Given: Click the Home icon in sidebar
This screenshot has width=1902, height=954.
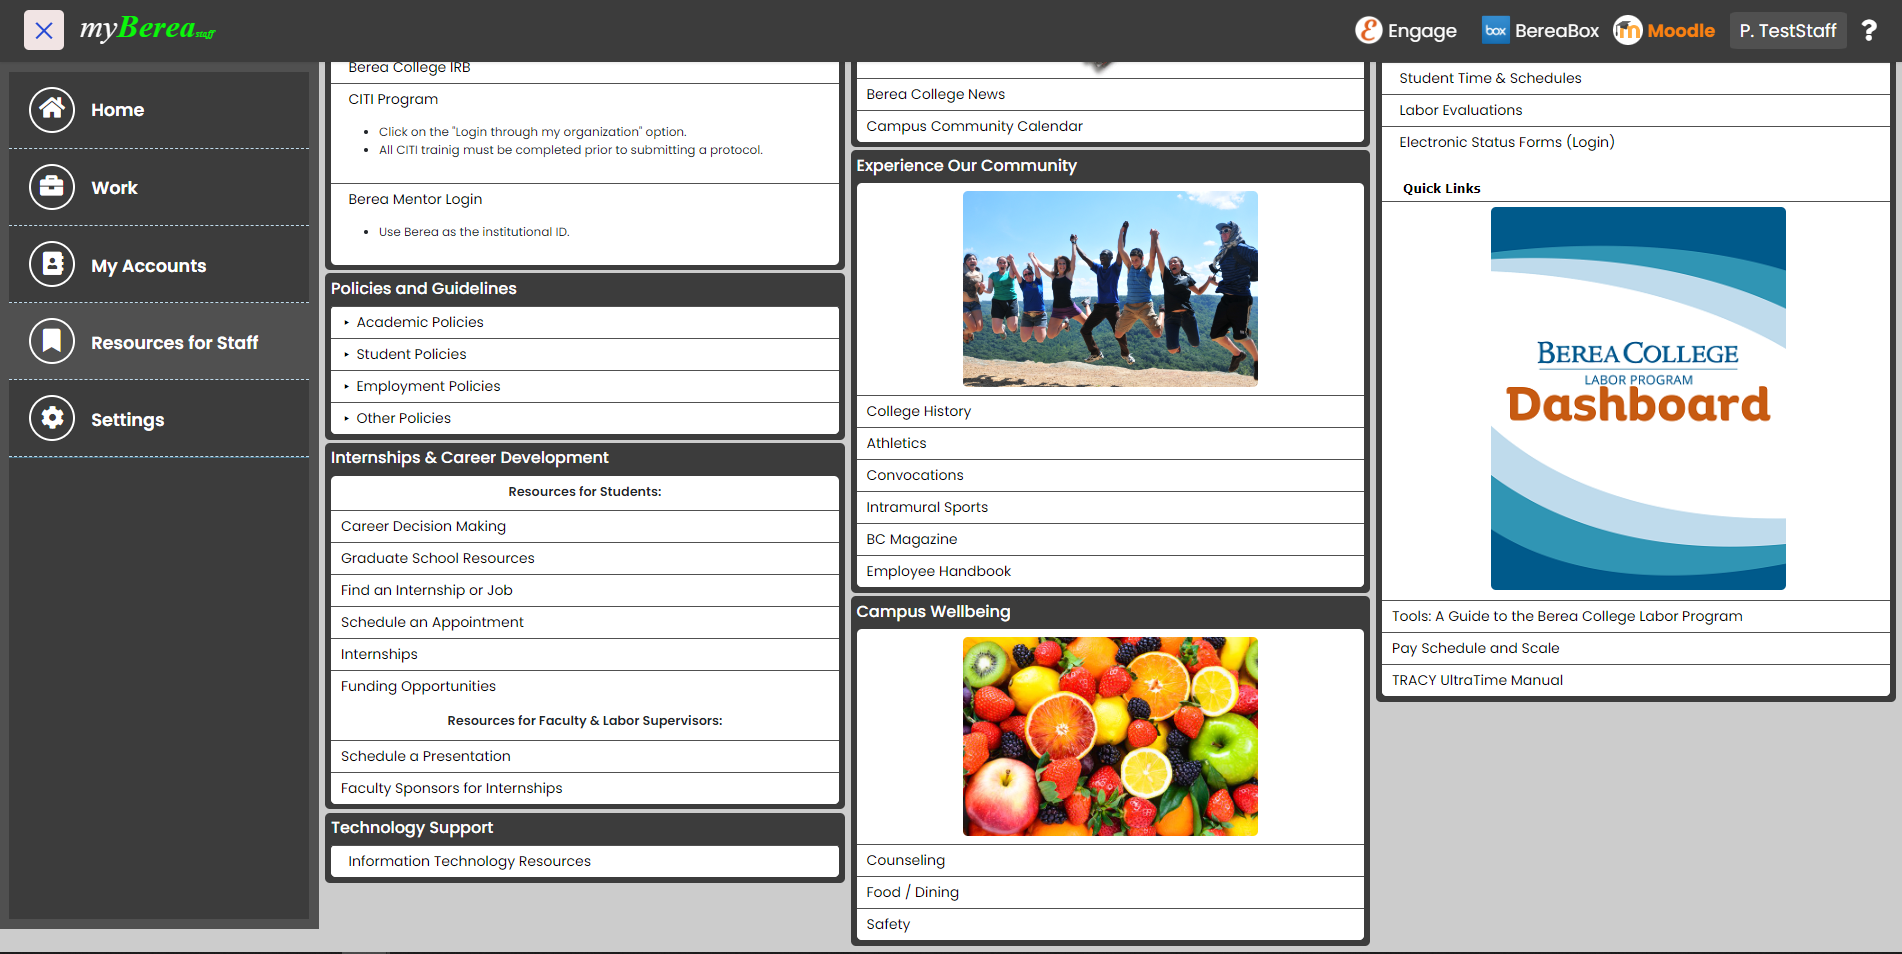Looking at the screenshot, I should click(x=52, y=110).
